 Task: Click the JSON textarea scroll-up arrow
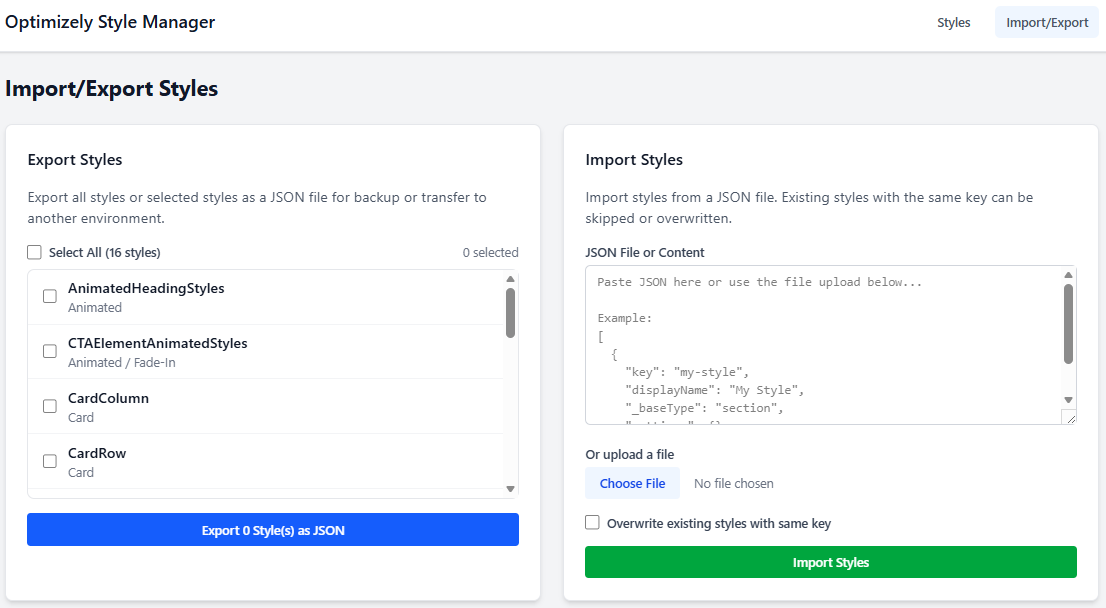[1068, 275]
